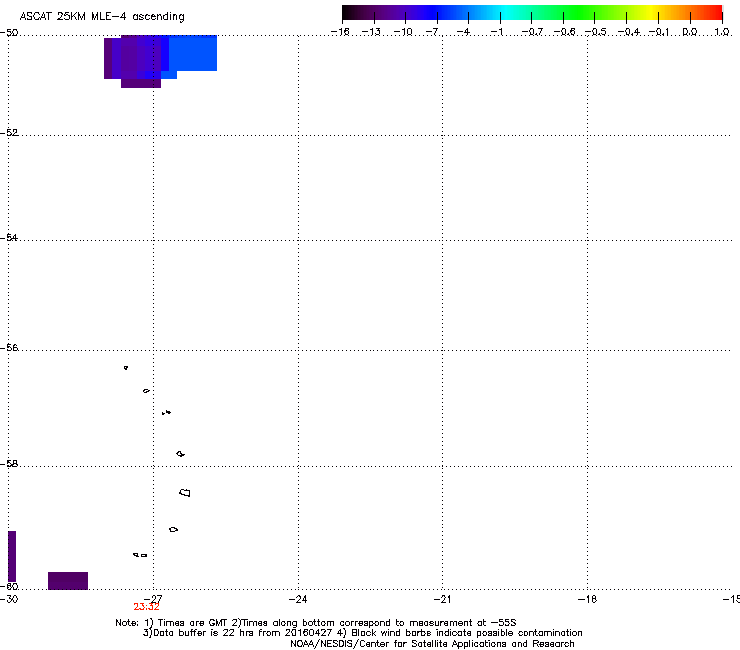Click the latitude label '-58'

9,464
